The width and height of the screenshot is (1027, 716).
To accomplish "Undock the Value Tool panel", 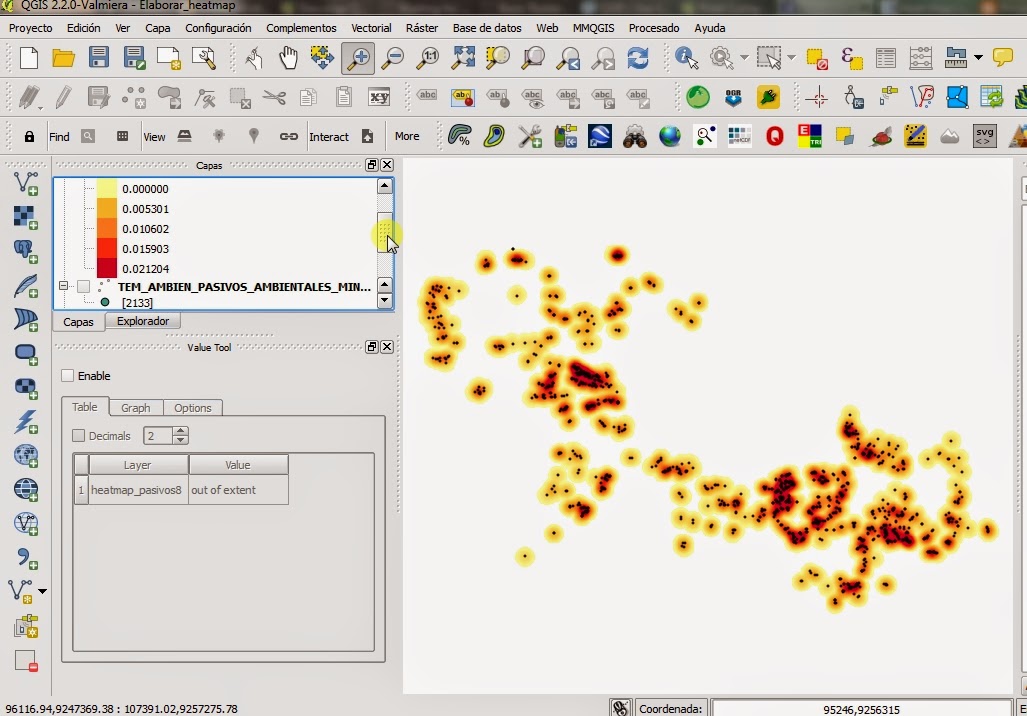I will coord(371,347).
